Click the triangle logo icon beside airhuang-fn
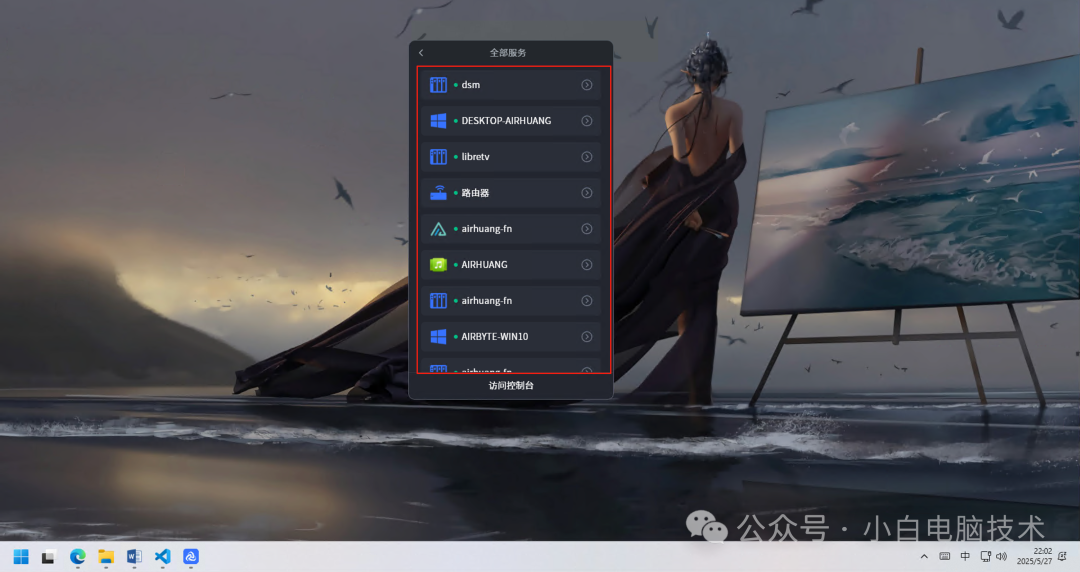 pos(438,229)
